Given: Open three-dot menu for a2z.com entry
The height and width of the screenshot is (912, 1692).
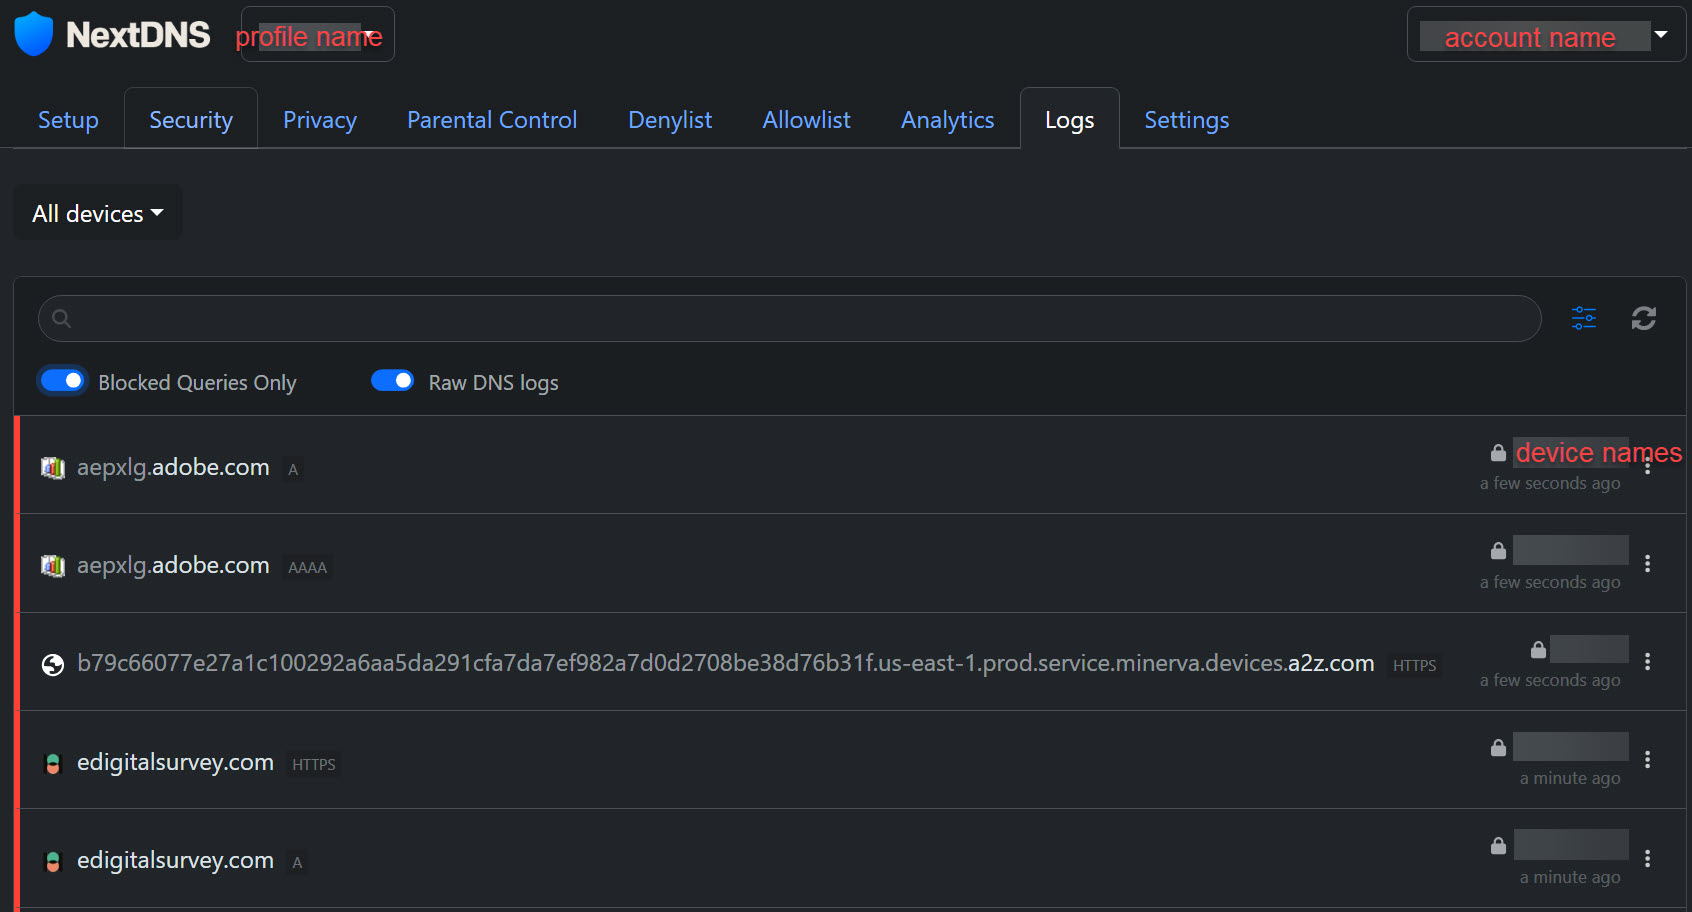Looking at the screenshot, I should [1647, 662].
